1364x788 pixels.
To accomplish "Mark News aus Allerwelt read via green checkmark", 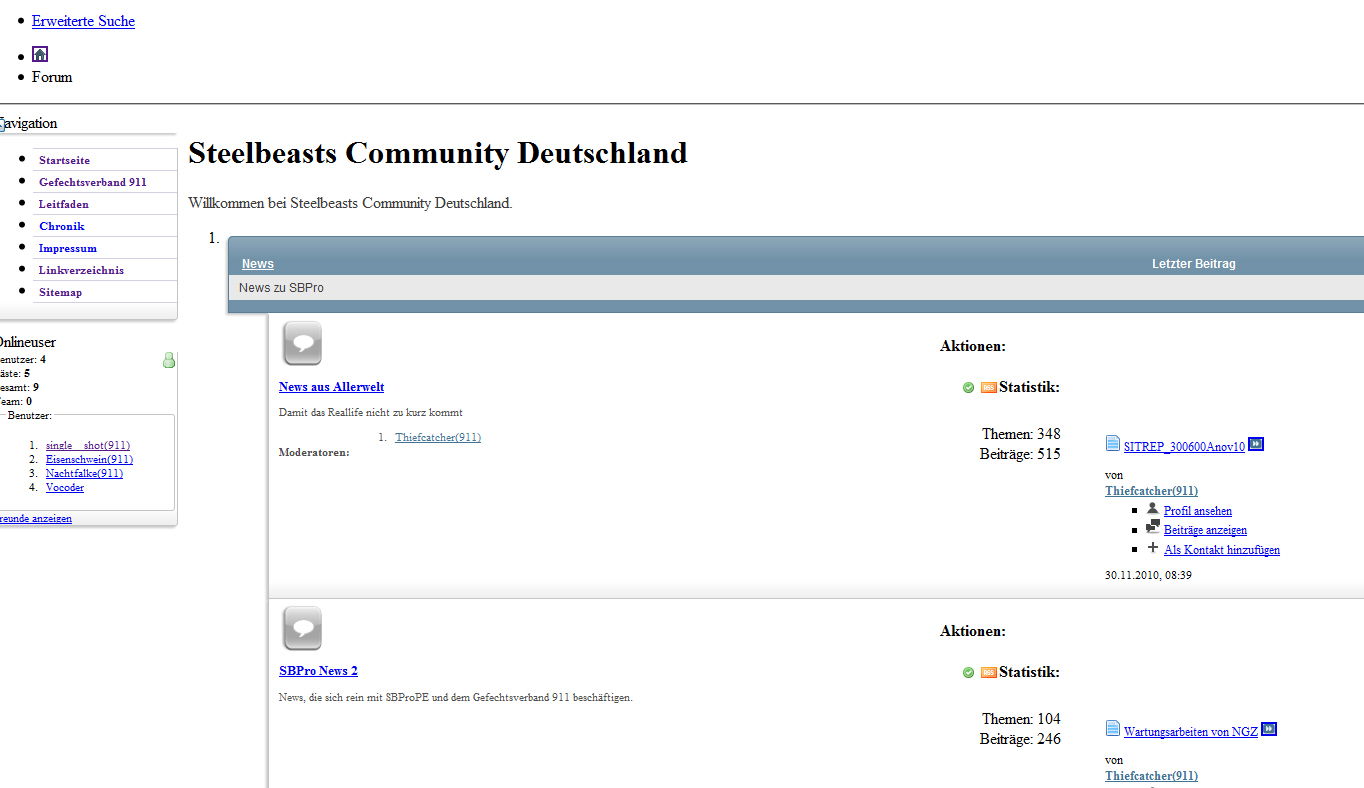I will [968, 388].
